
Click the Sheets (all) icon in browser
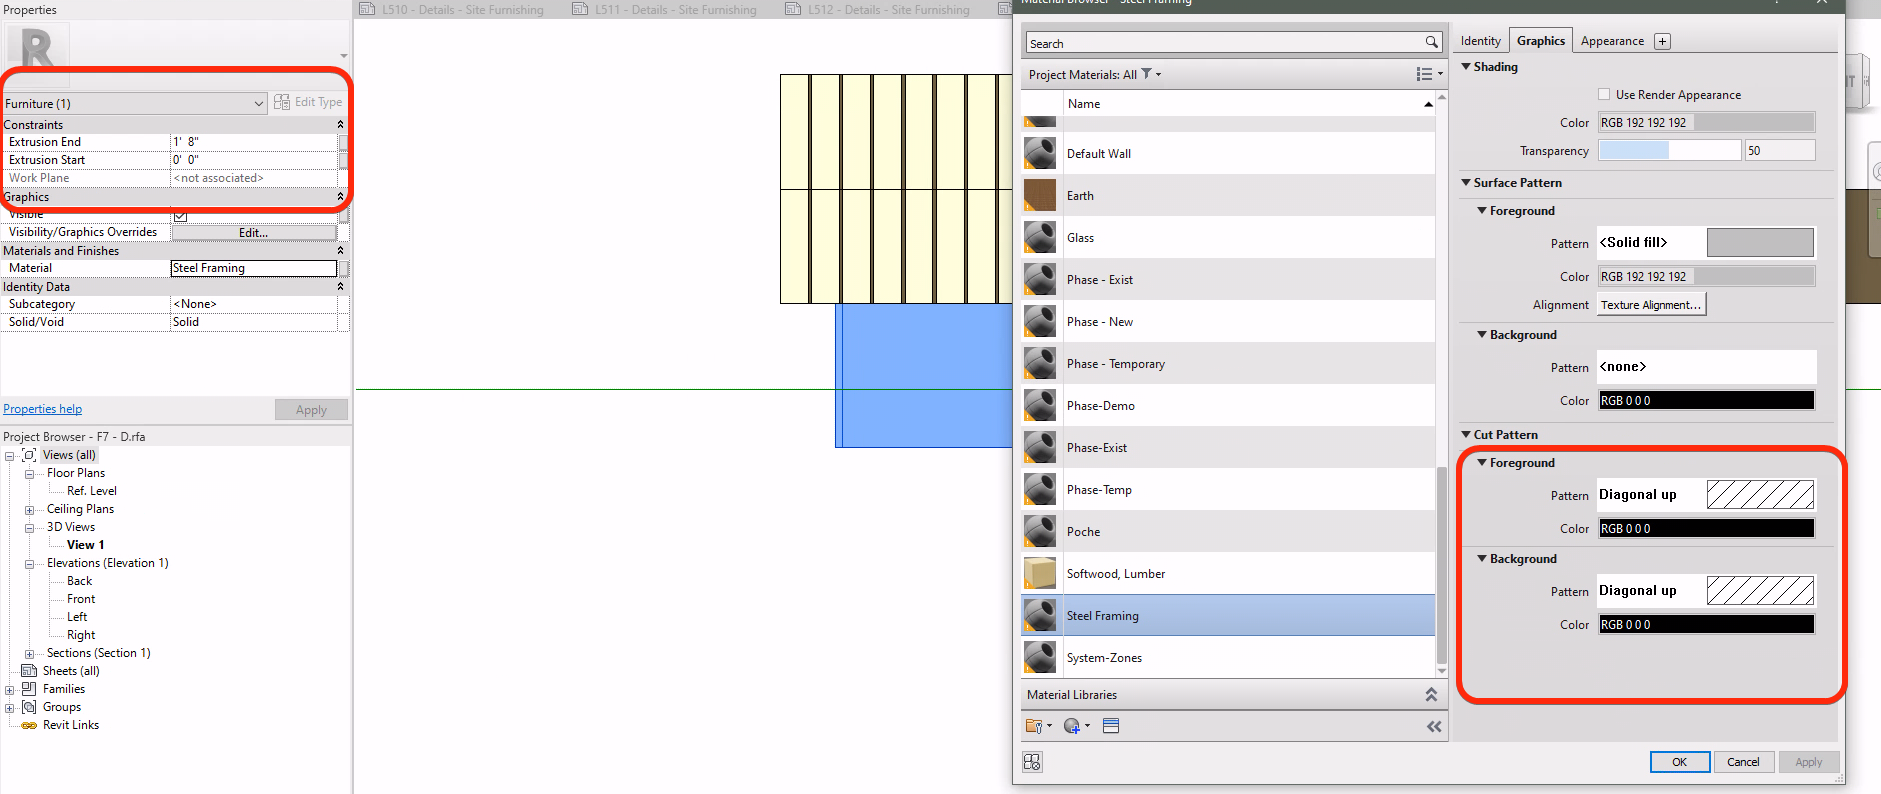pyautogui.click(x=29, y=671)
